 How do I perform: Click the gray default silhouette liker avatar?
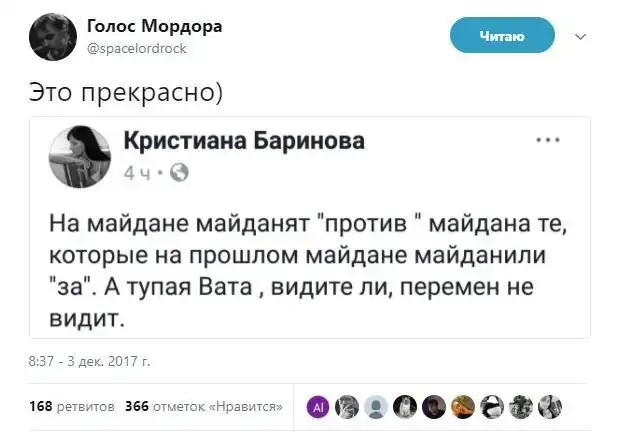coord(376,406)
